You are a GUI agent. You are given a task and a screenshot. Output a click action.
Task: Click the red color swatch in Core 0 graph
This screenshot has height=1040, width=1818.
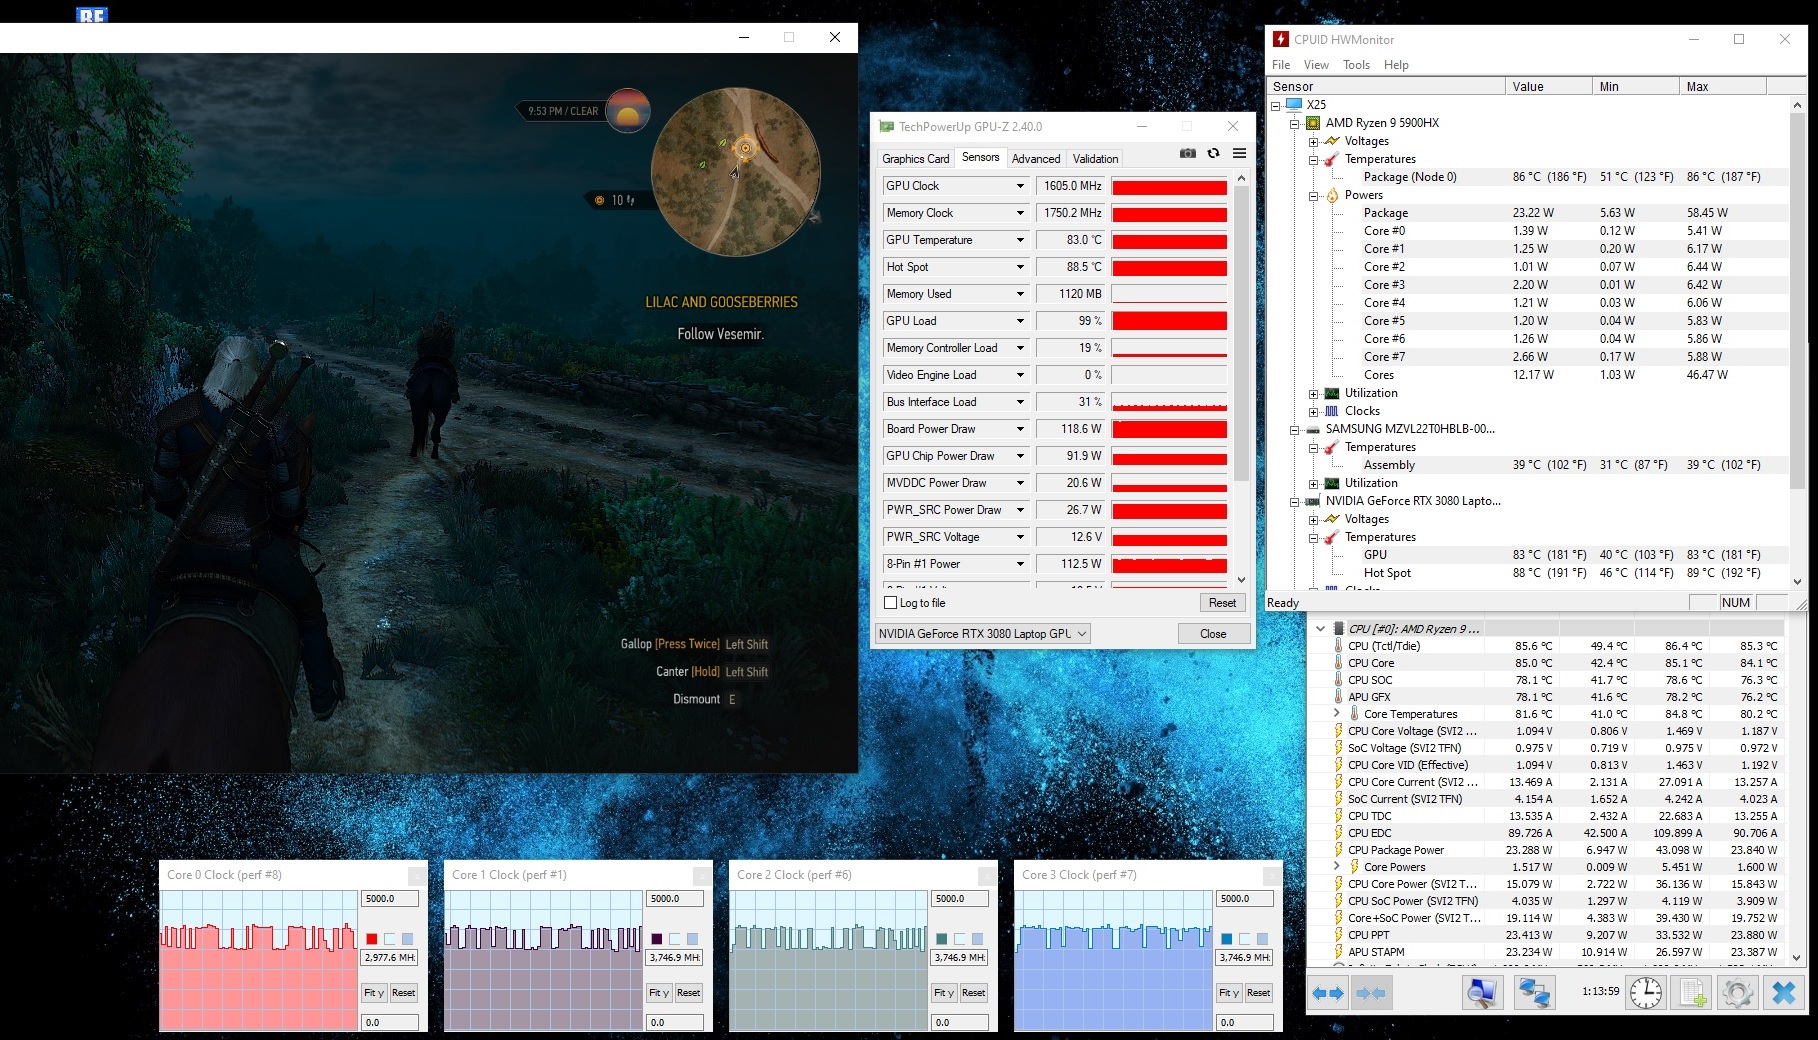click(x=372, y=939)
